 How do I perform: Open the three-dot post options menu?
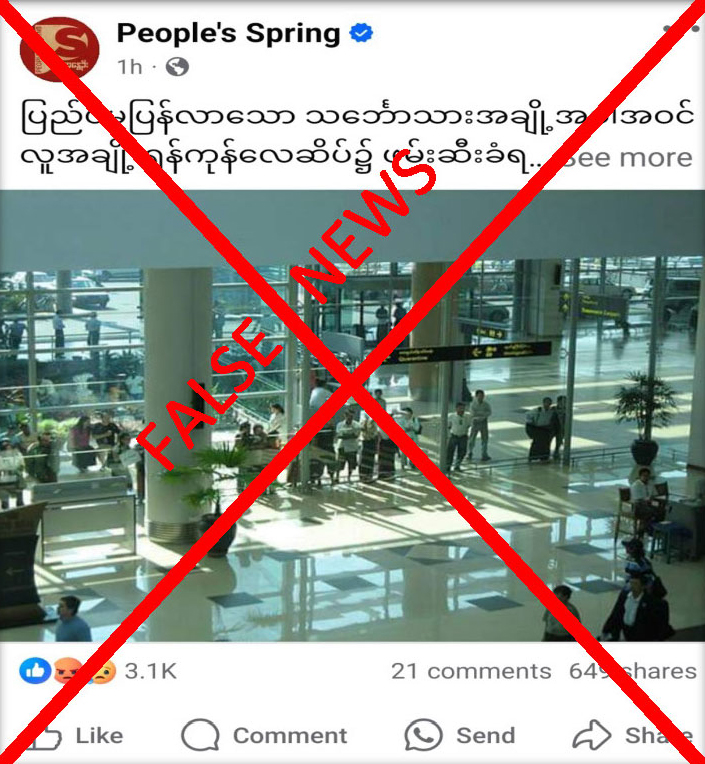(681, 28)
